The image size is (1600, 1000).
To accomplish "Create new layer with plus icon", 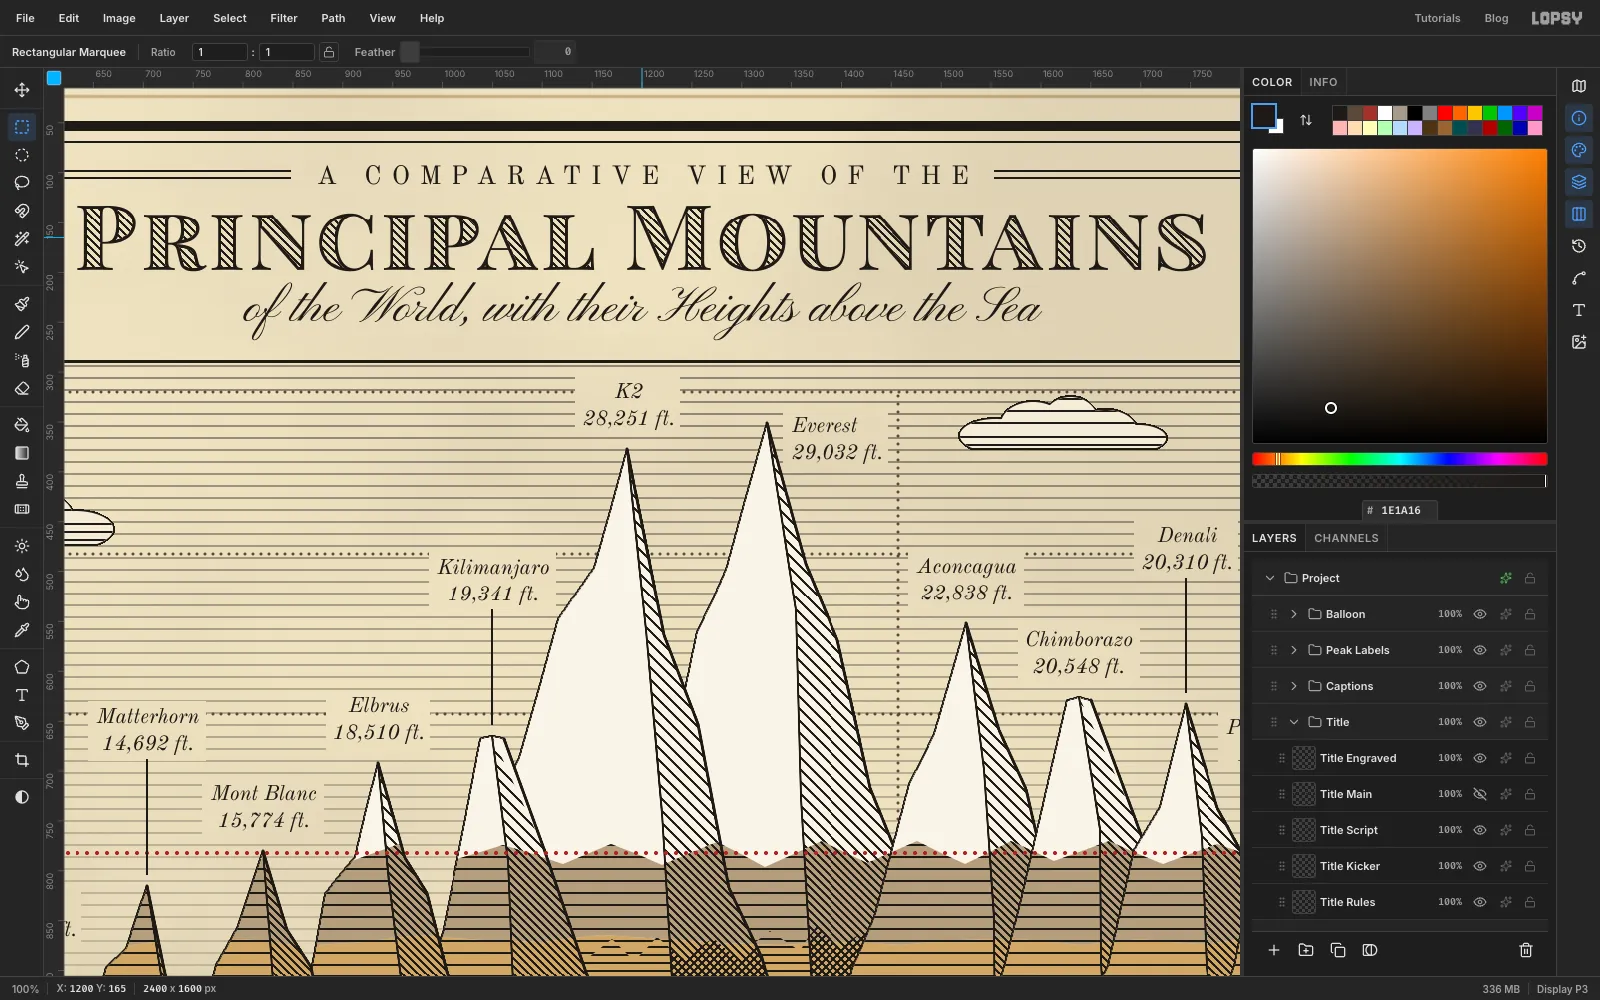I will click(1274, 950).
